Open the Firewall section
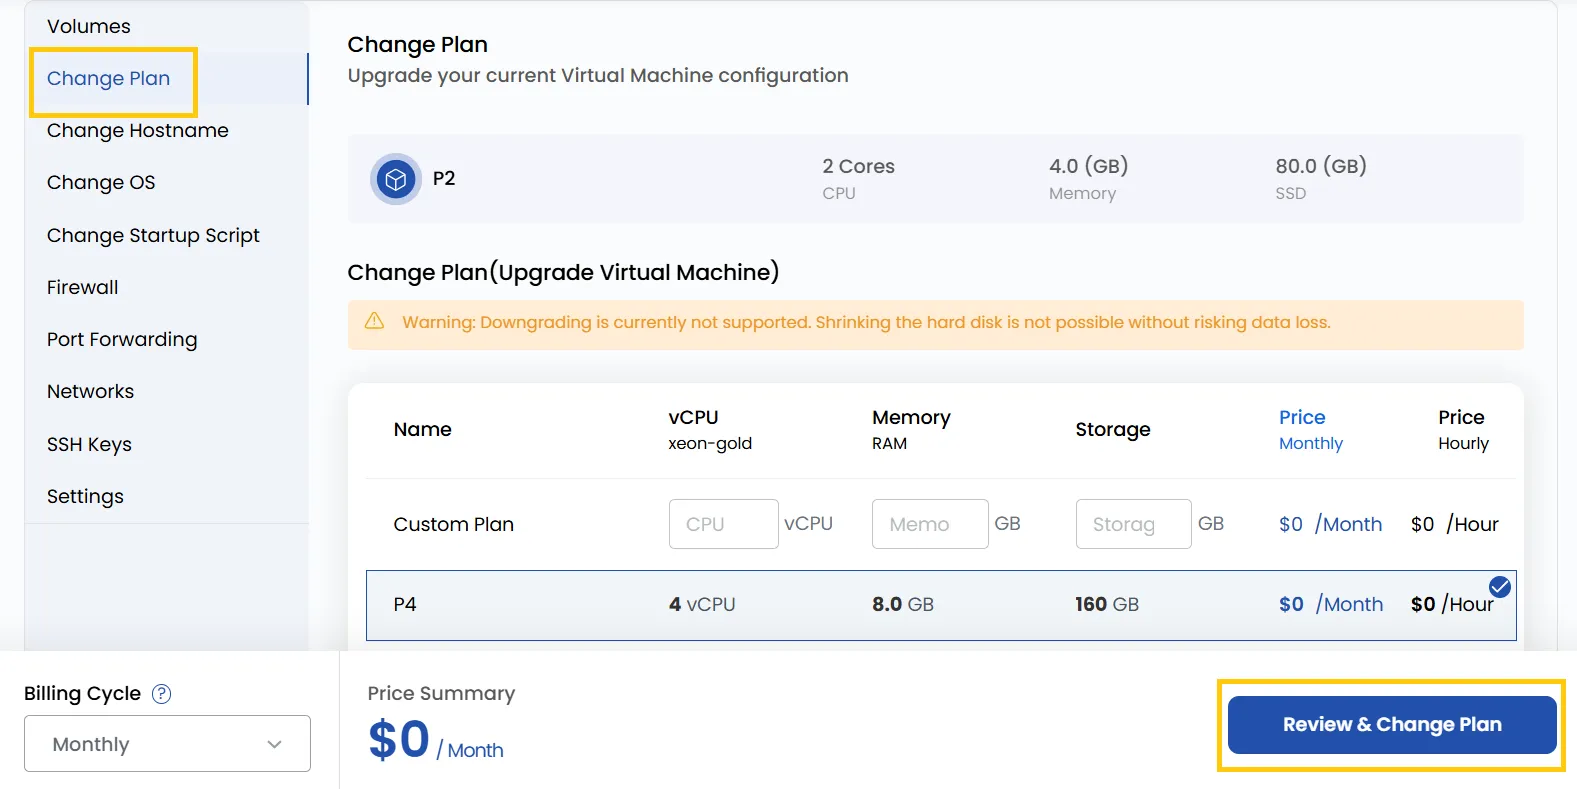Viewport: 1577px width, 789px height. point(82,287)
